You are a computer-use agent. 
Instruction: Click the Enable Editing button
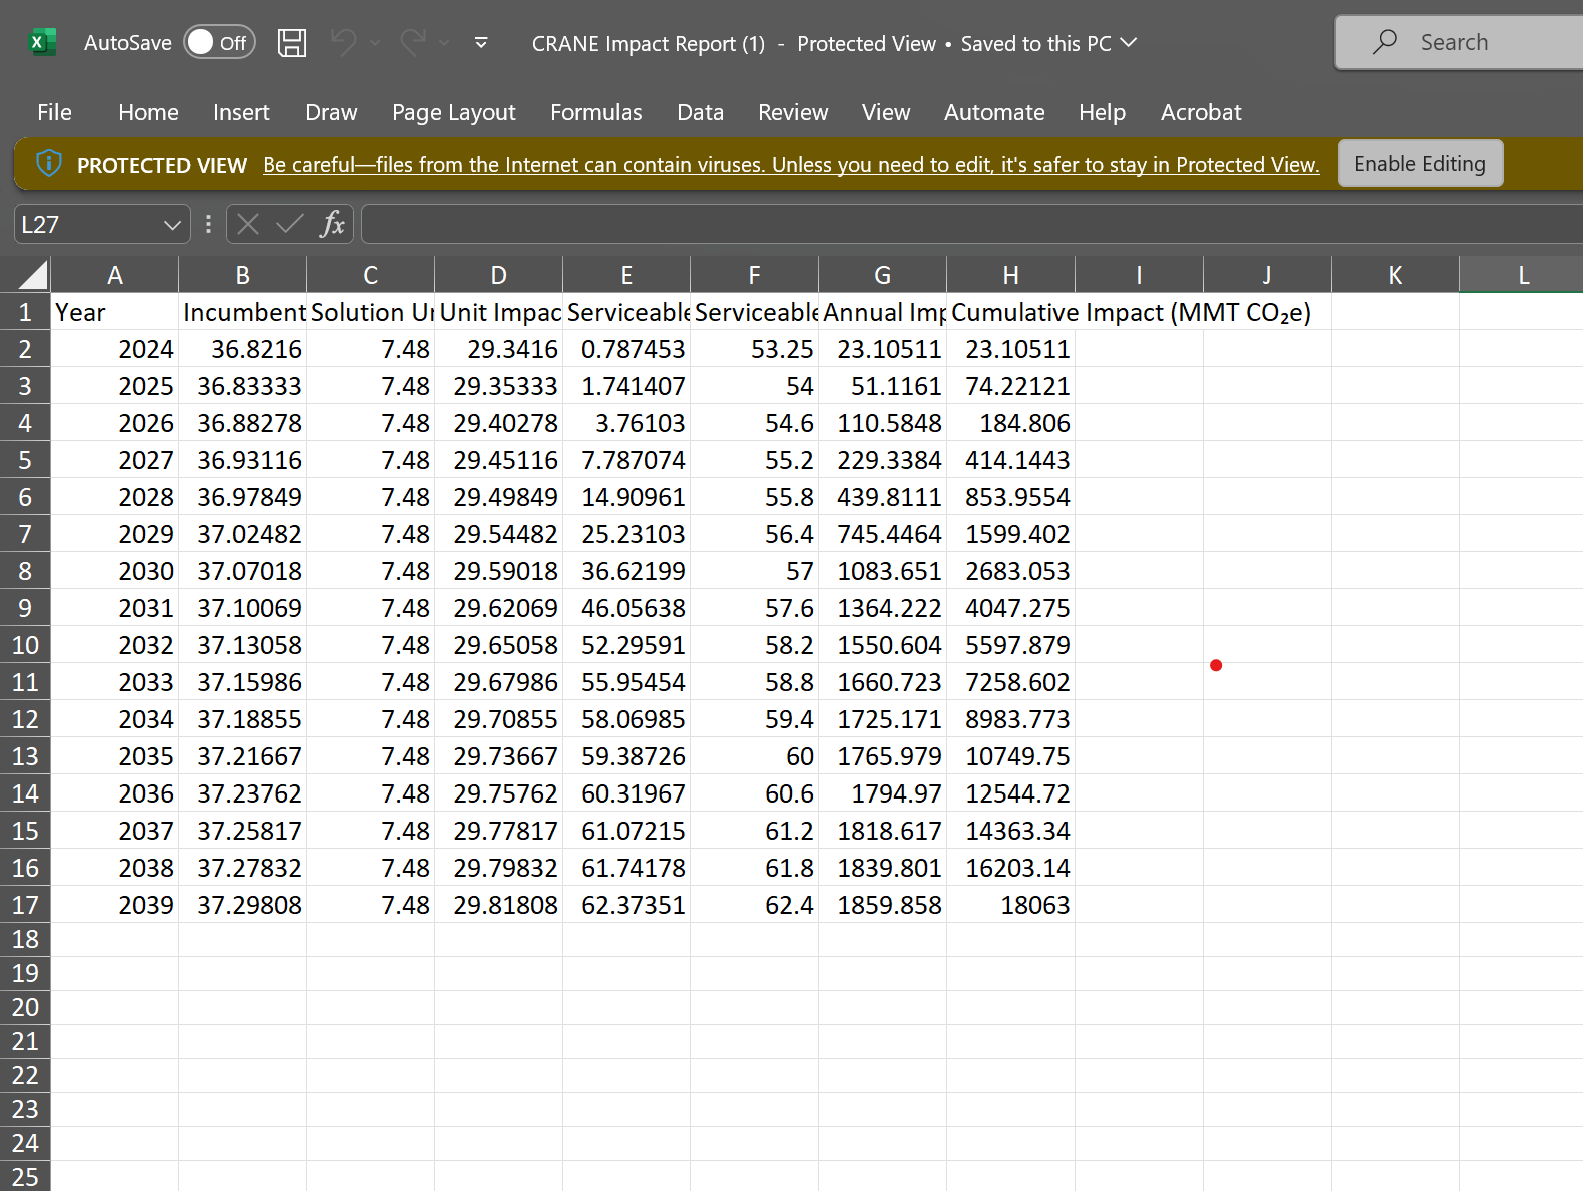point(1420,163)
